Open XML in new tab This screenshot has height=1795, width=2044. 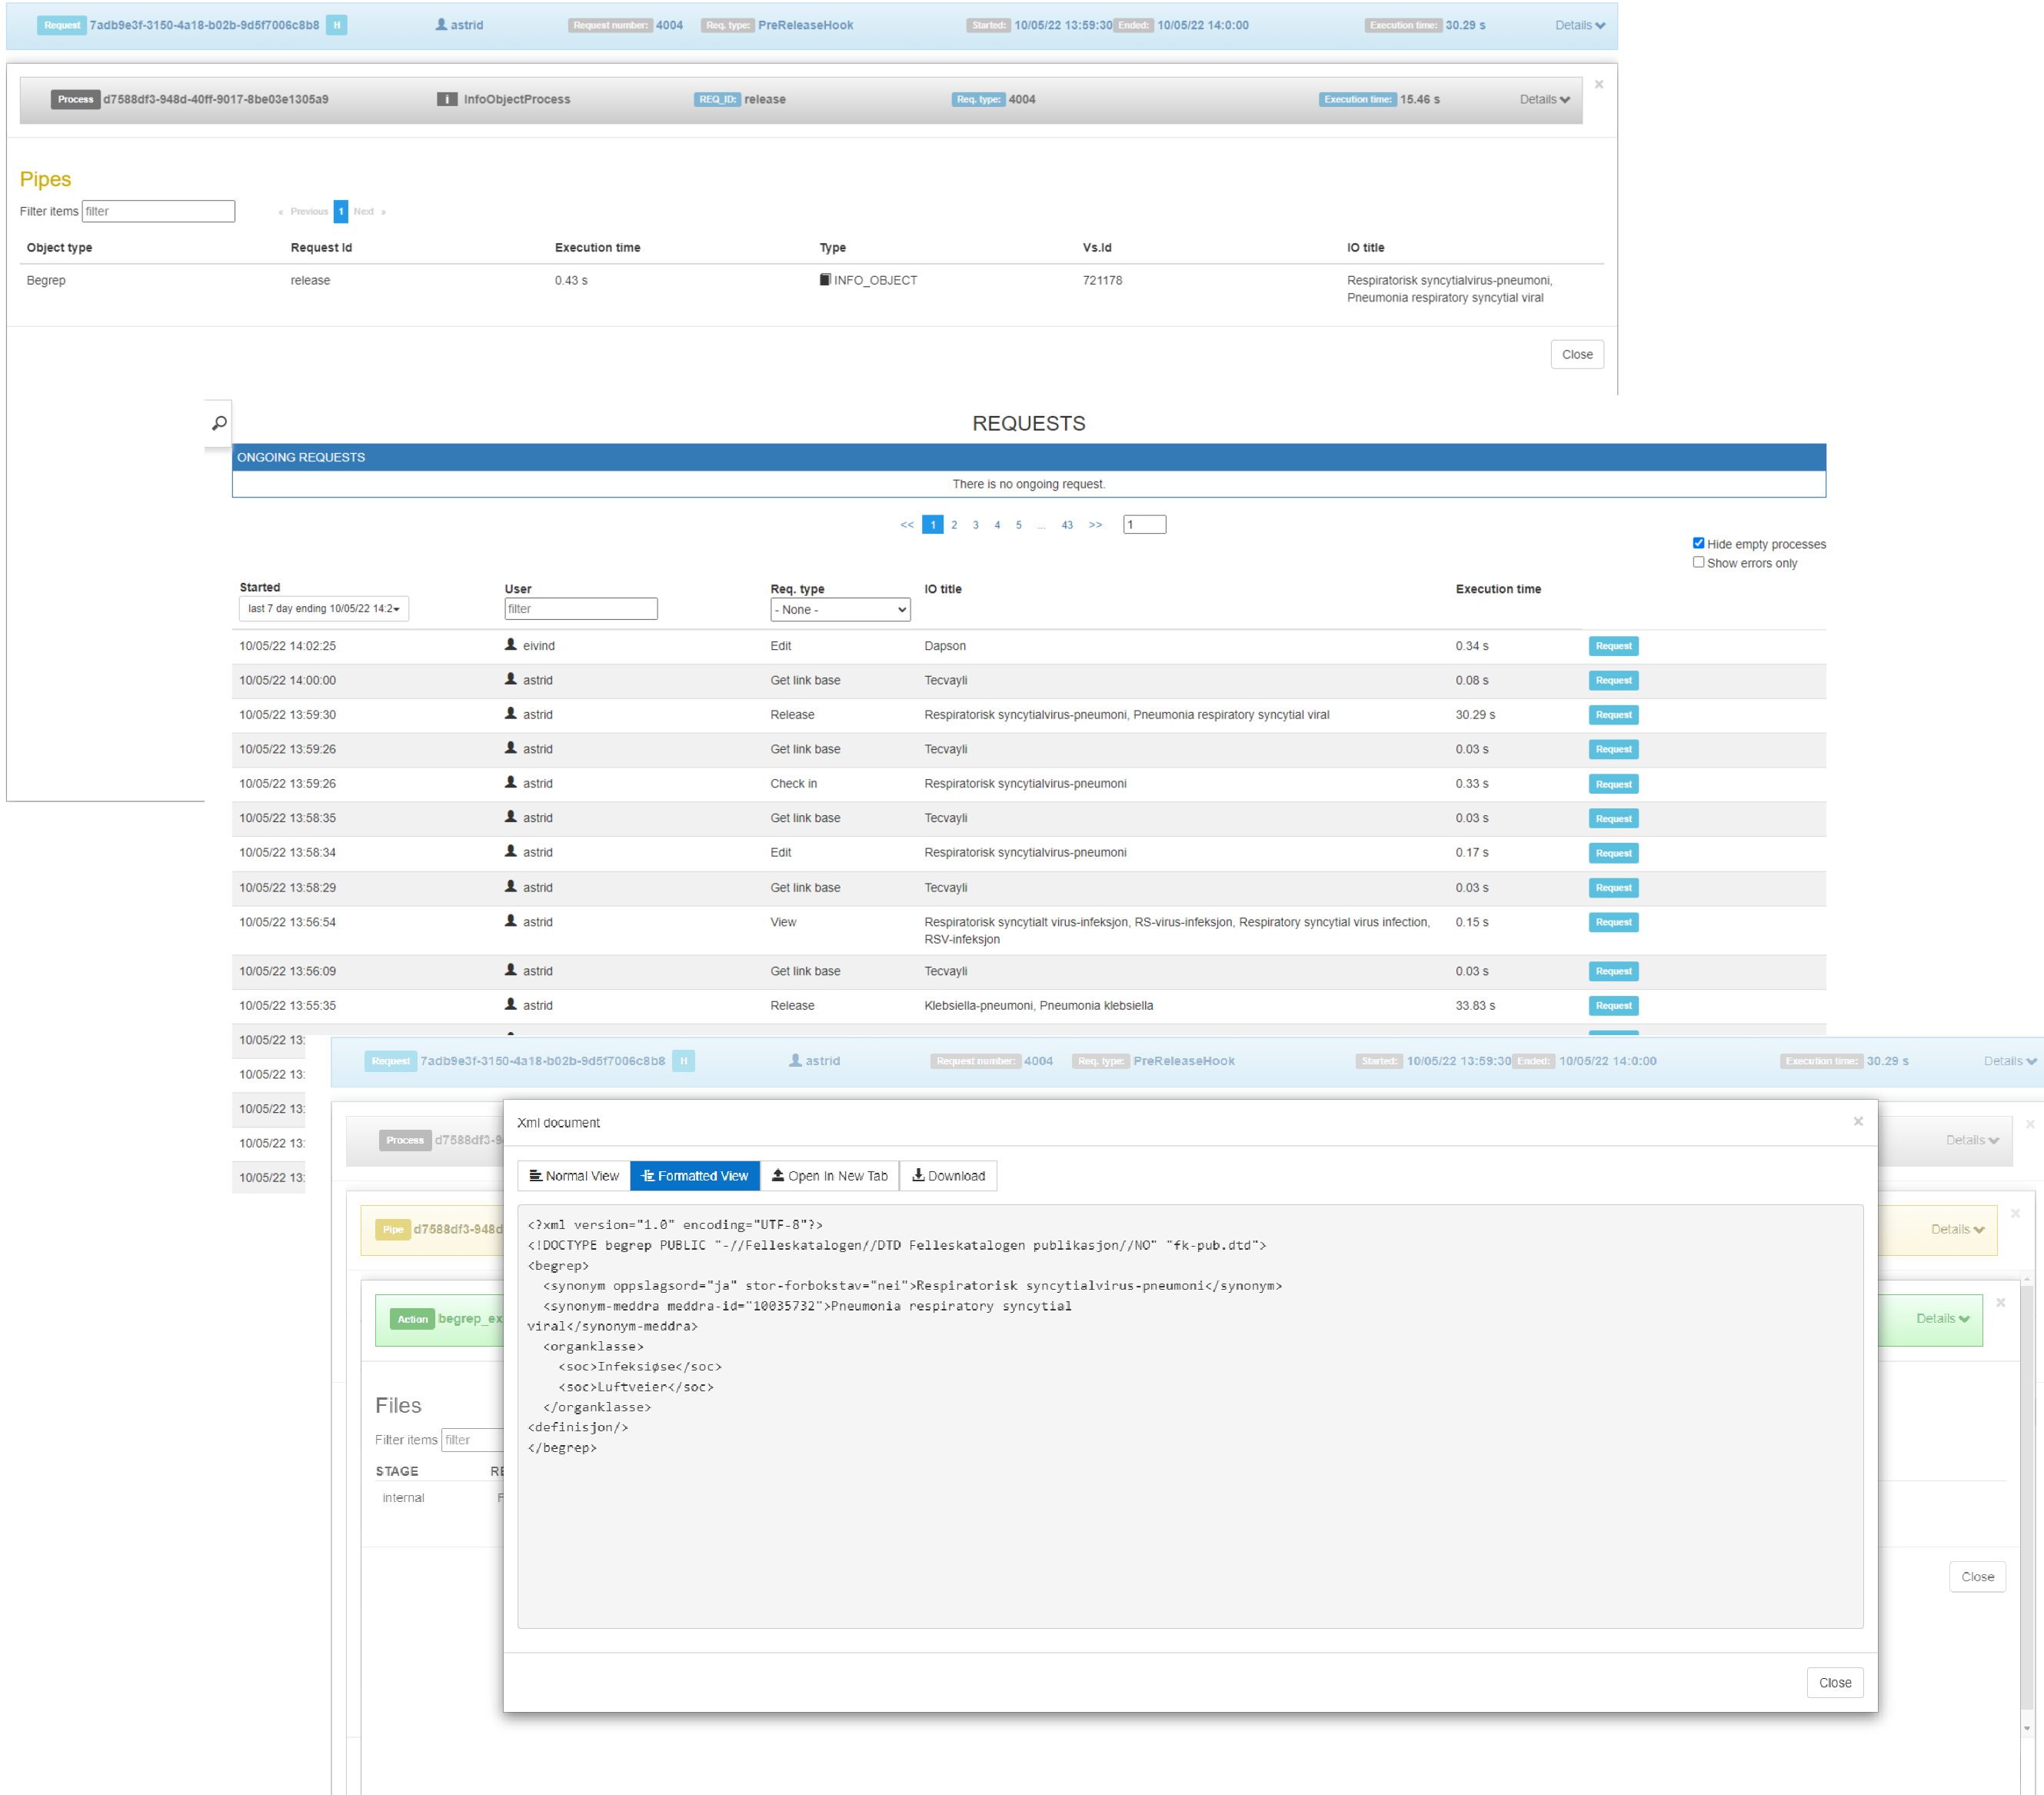click(x=829, y=1176)
